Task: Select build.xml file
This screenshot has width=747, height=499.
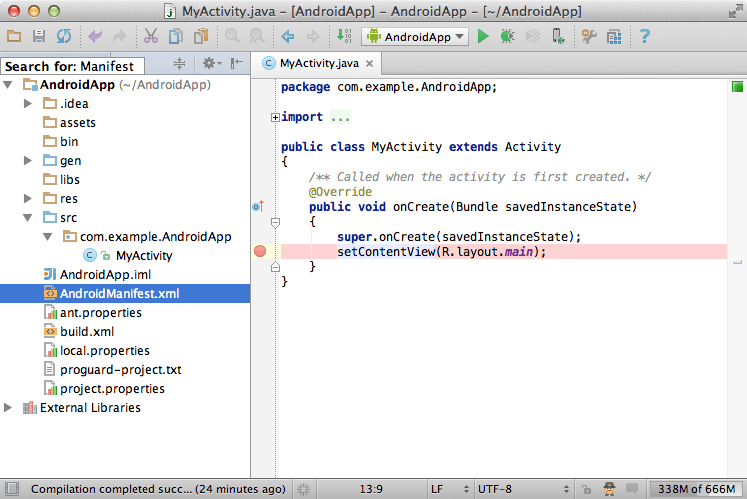Action: [x=79, y=332]
